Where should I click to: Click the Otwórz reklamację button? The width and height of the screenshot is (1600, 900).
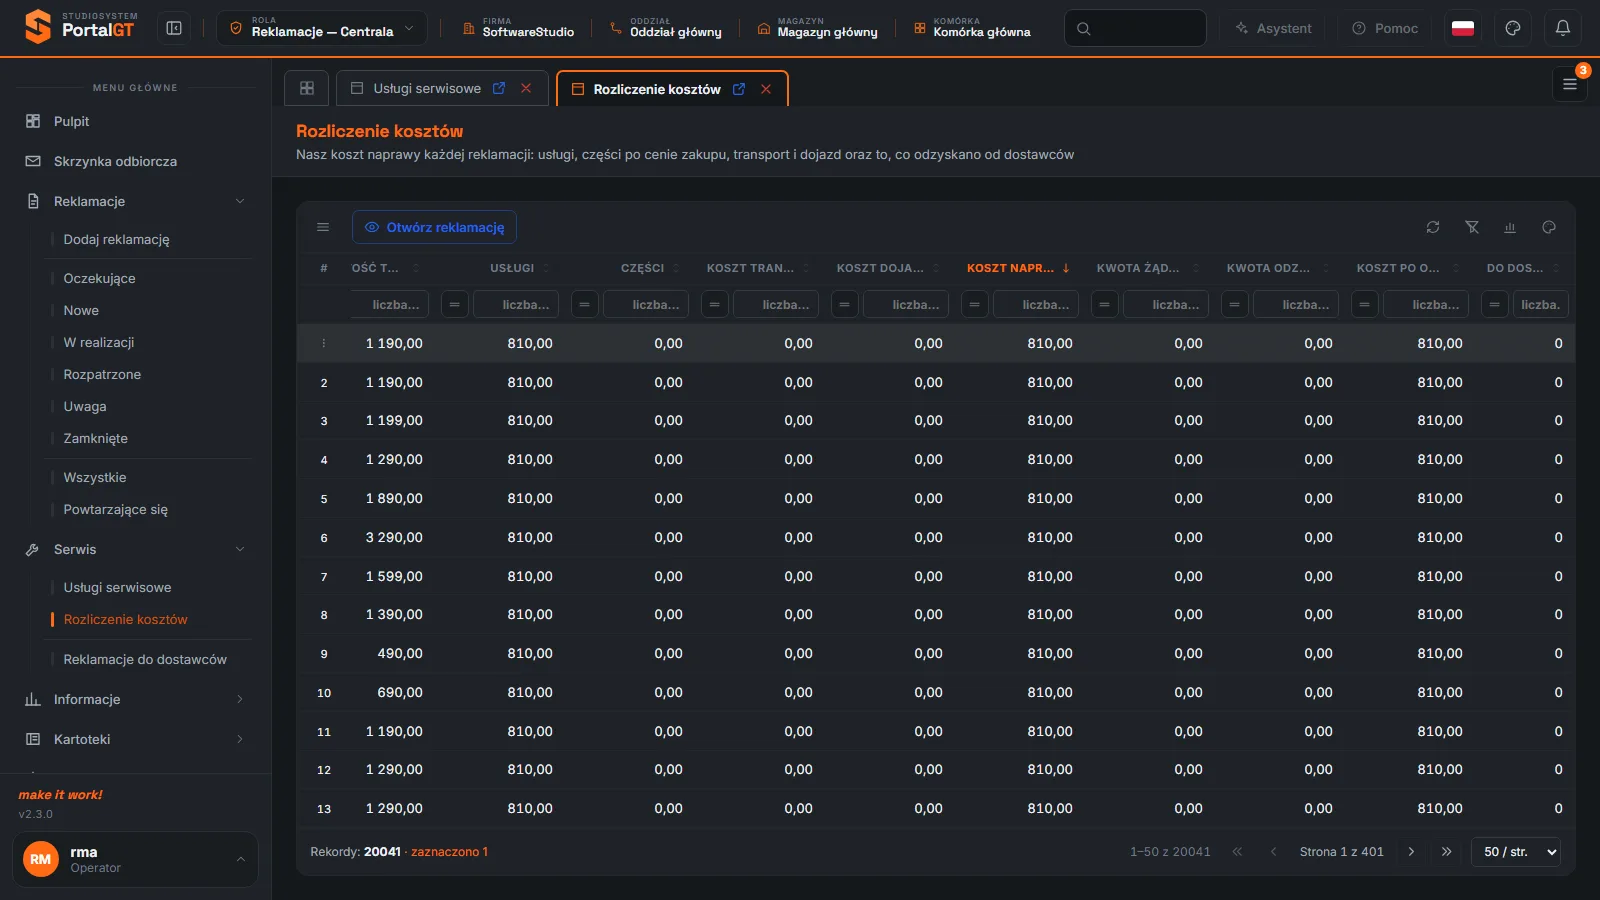click(434, 227)
